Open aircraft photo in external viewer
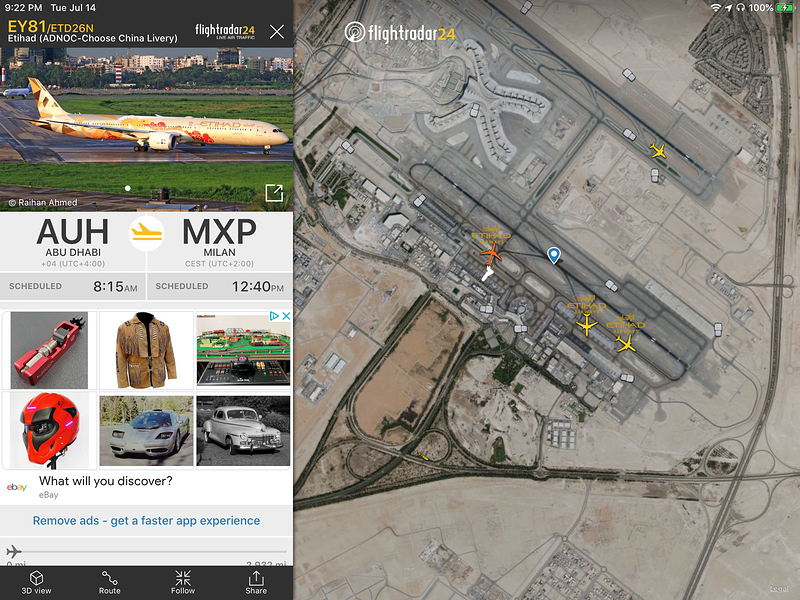This screenshot has height=600, width=800. (274, 193)
